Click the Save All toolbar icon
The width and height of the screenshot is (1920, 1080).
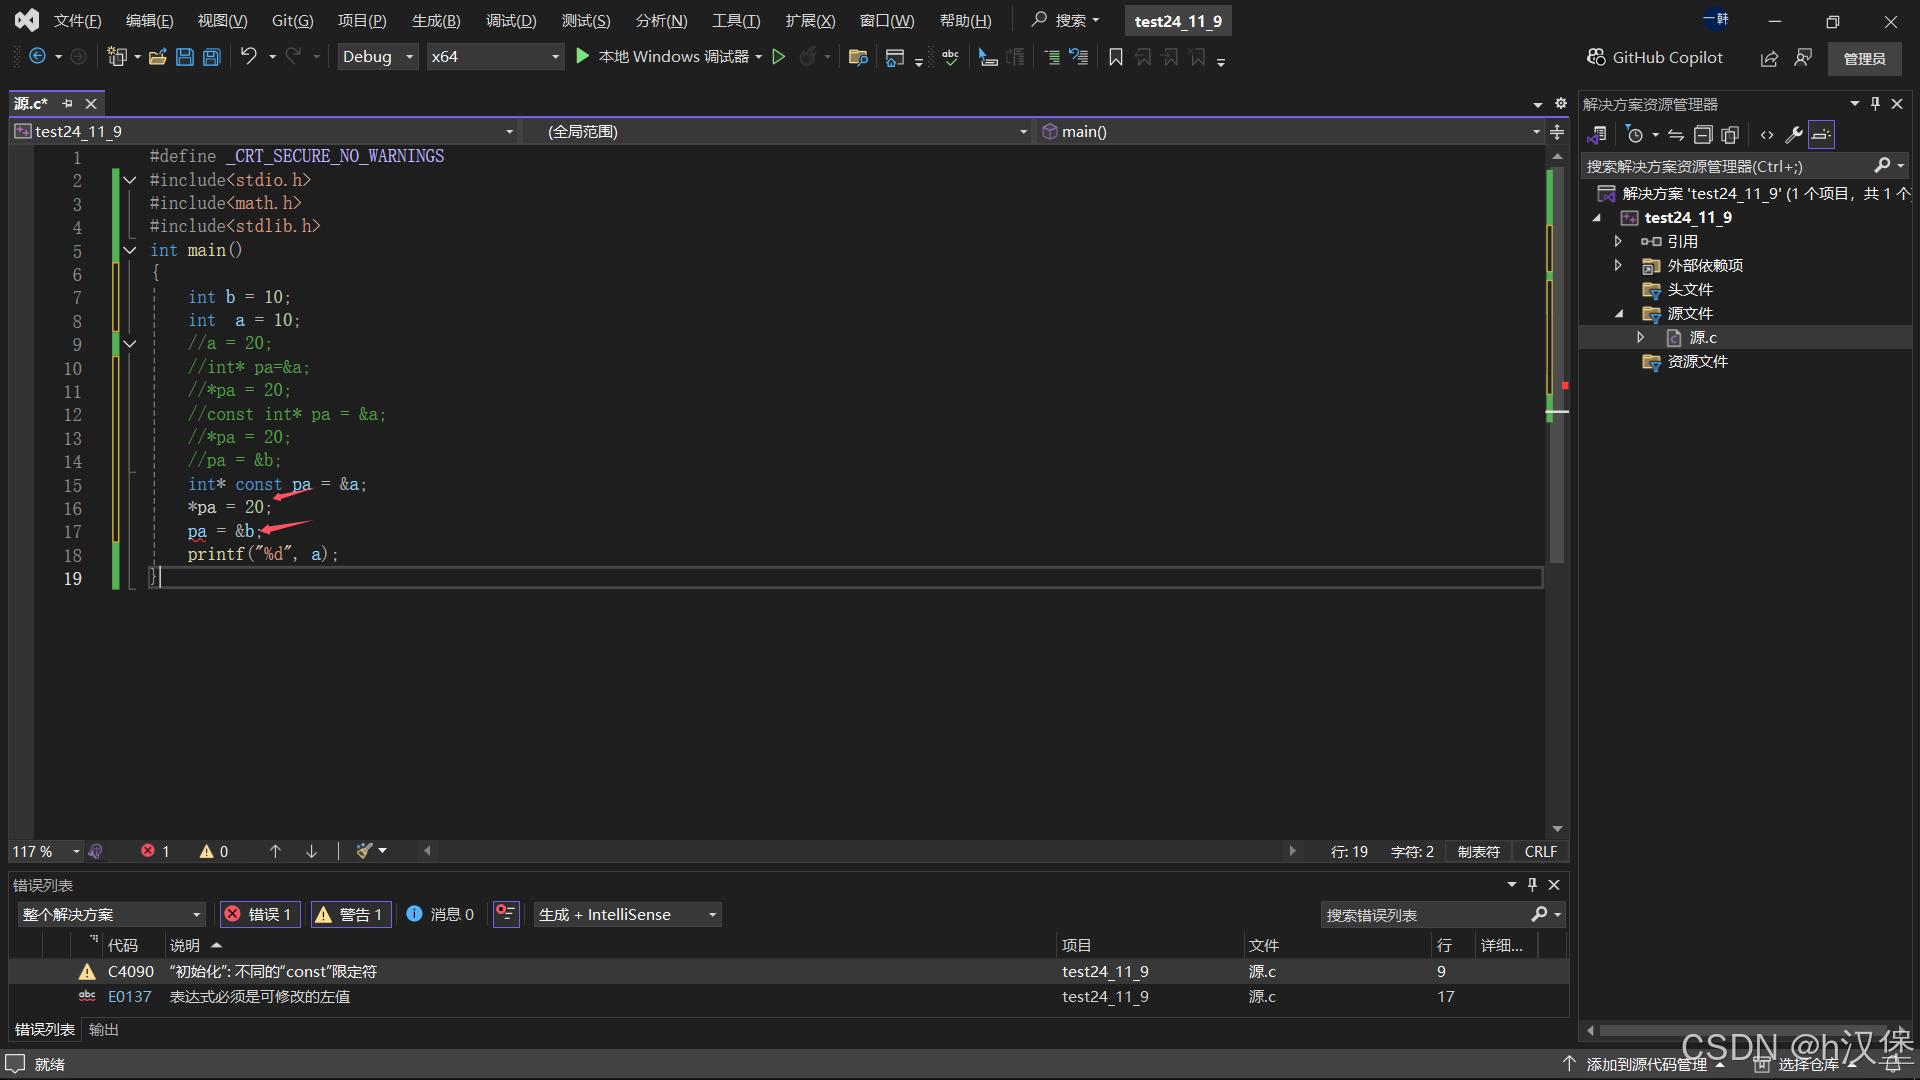click(212, 57)
